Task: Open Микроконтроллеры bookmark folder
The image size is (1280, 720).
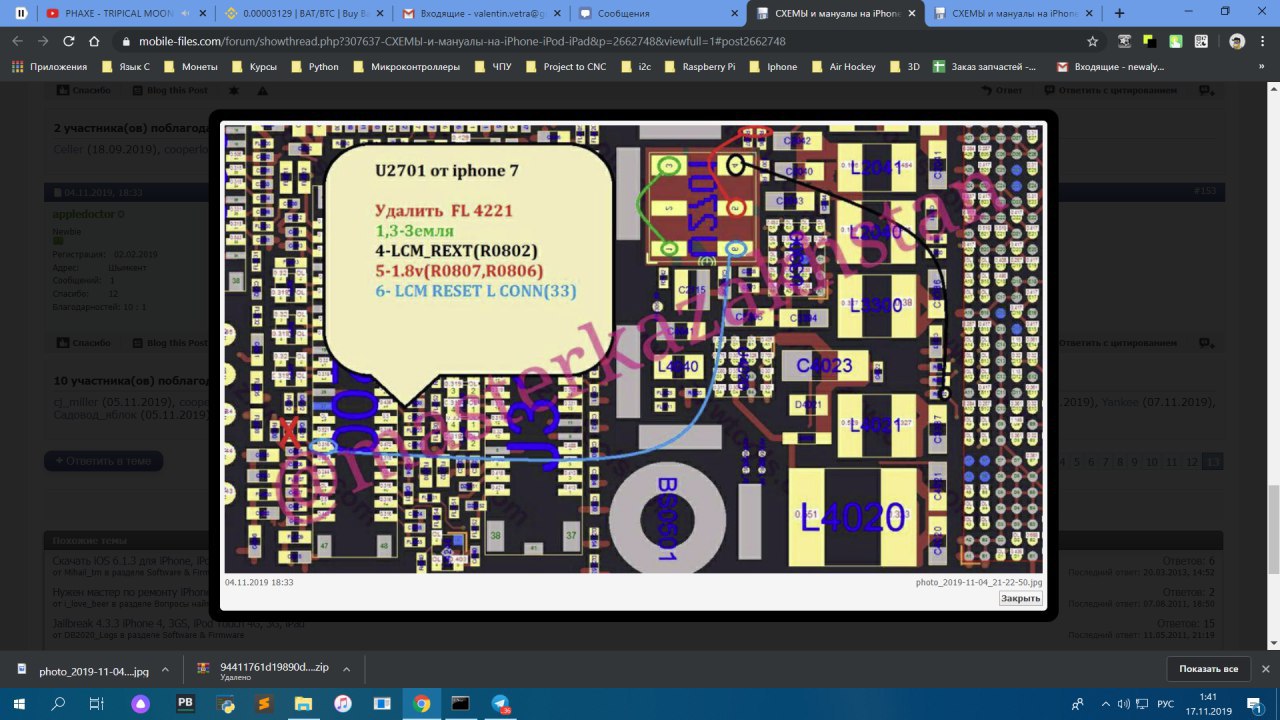Action: pos(405,67)
